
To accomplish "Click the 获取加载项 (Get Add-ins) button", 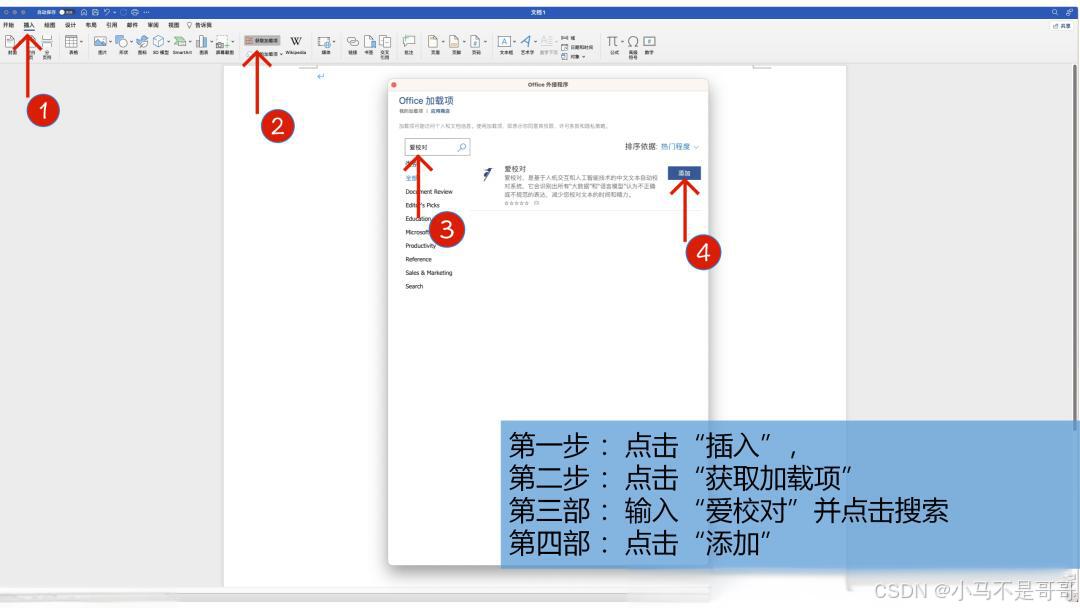I will 262,41.
